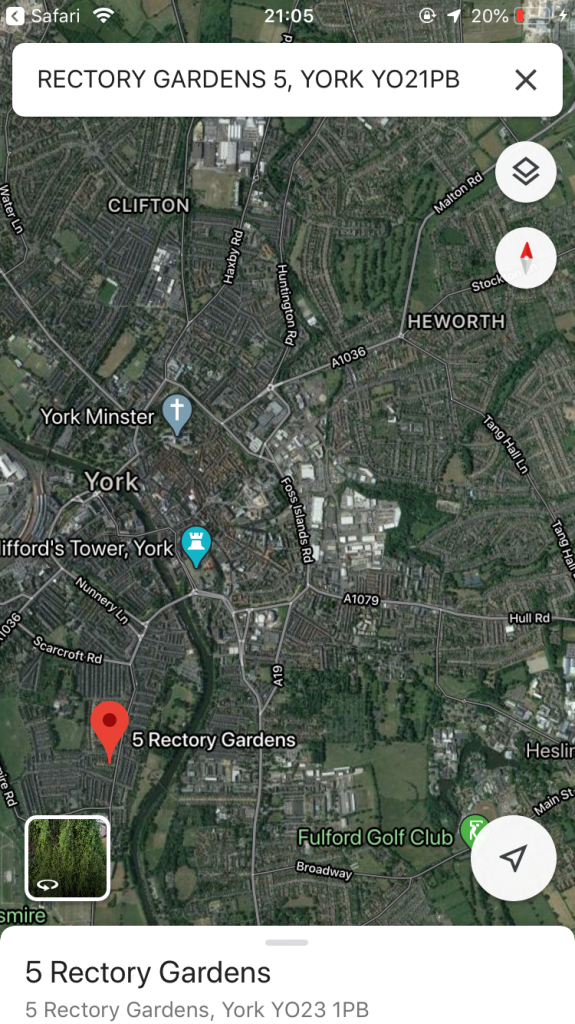Clear the search with the X icon
This screenshot has height=1024, width=575.
[x=525, y=80]
